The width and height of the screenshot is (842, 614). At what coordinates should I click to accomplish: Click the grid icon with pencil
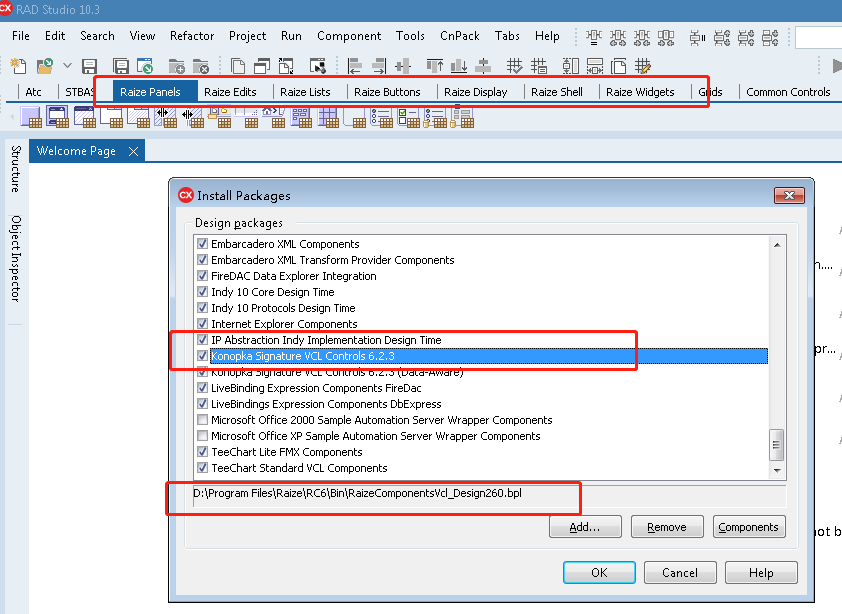[x=643, y=66]
